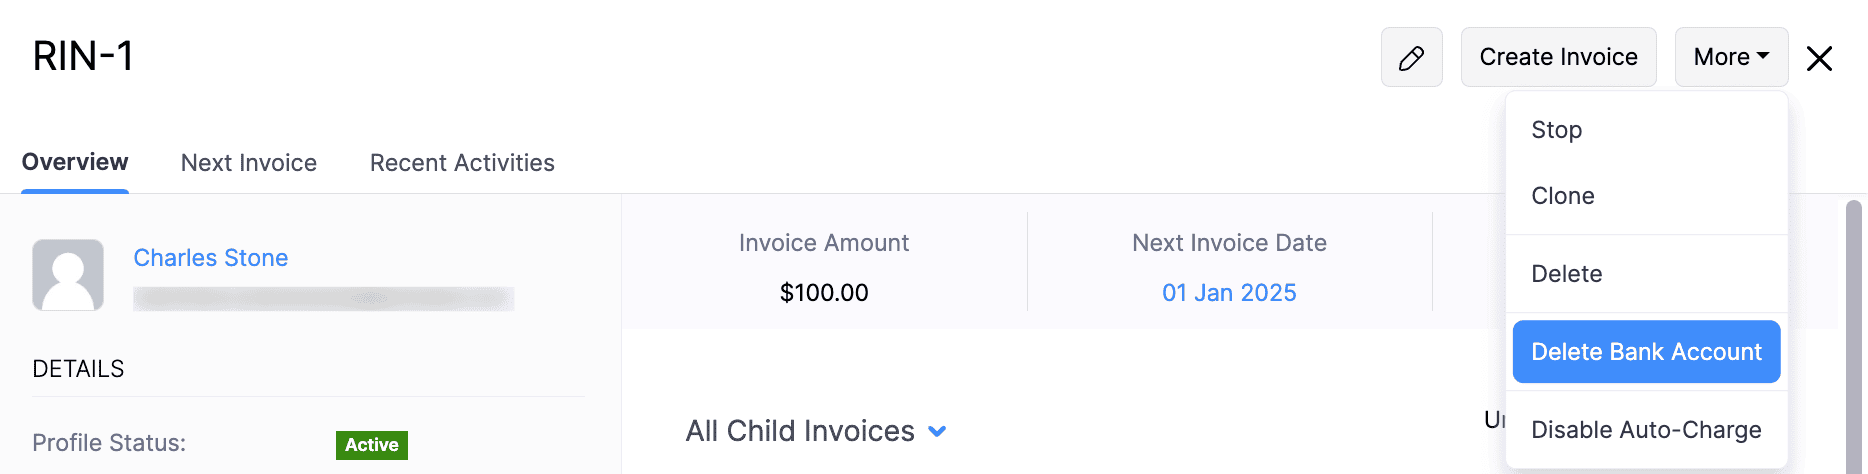This screenshot has height=474, width=1868.
Task: Switch to the Next Invoice tab
Action: point(249,163)
